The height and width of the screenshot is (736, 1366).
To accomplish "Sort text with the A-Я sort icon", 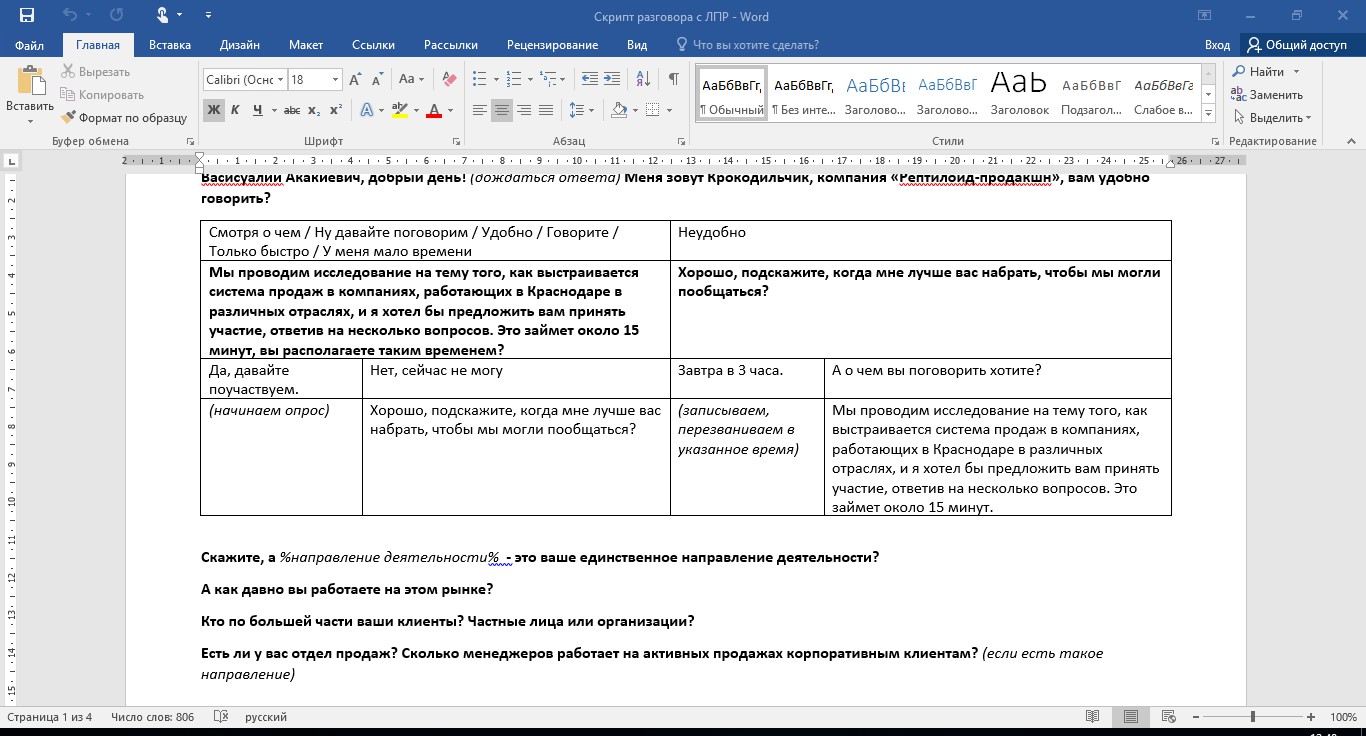I will coord(642,79).
